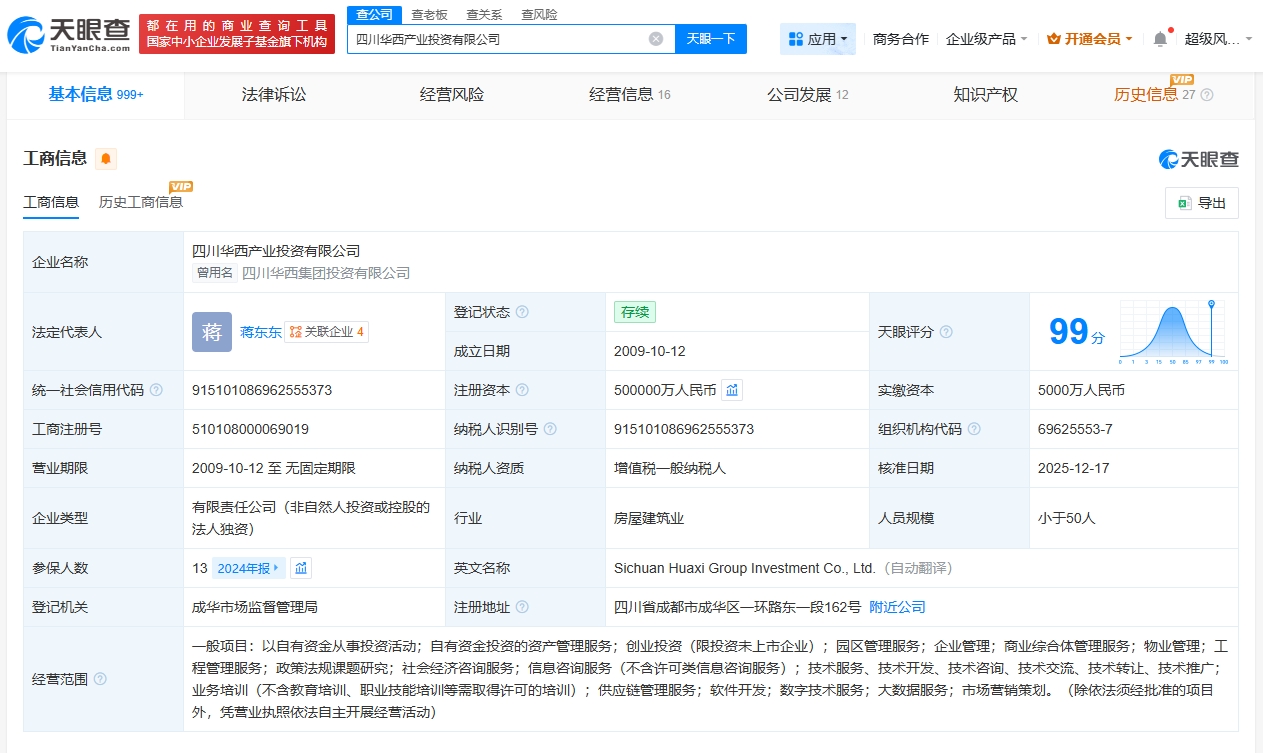
Task: Click the help icon beside 经营范围
Action: coord(100,679)
